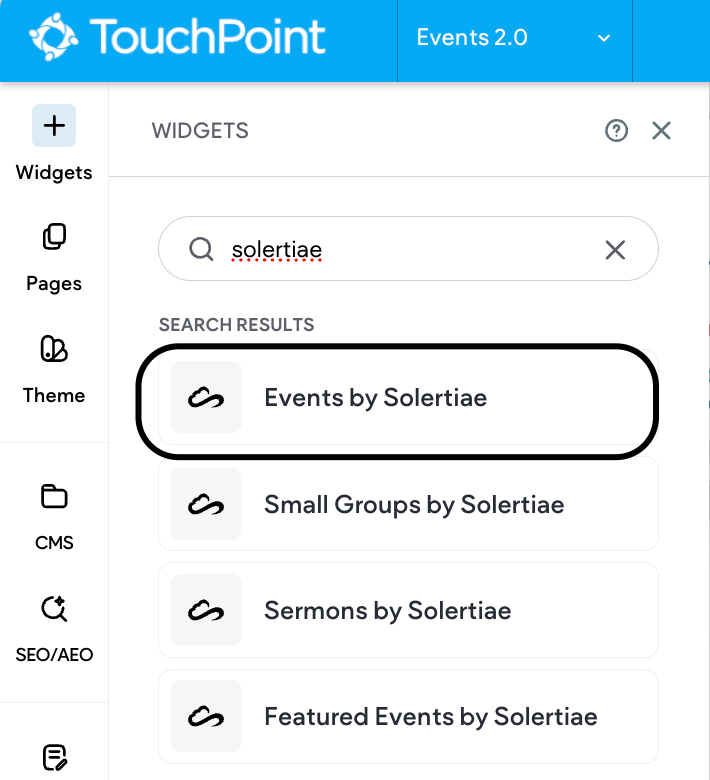
Task: Click the bottom notes icon in sidebar
Action: 54,757
